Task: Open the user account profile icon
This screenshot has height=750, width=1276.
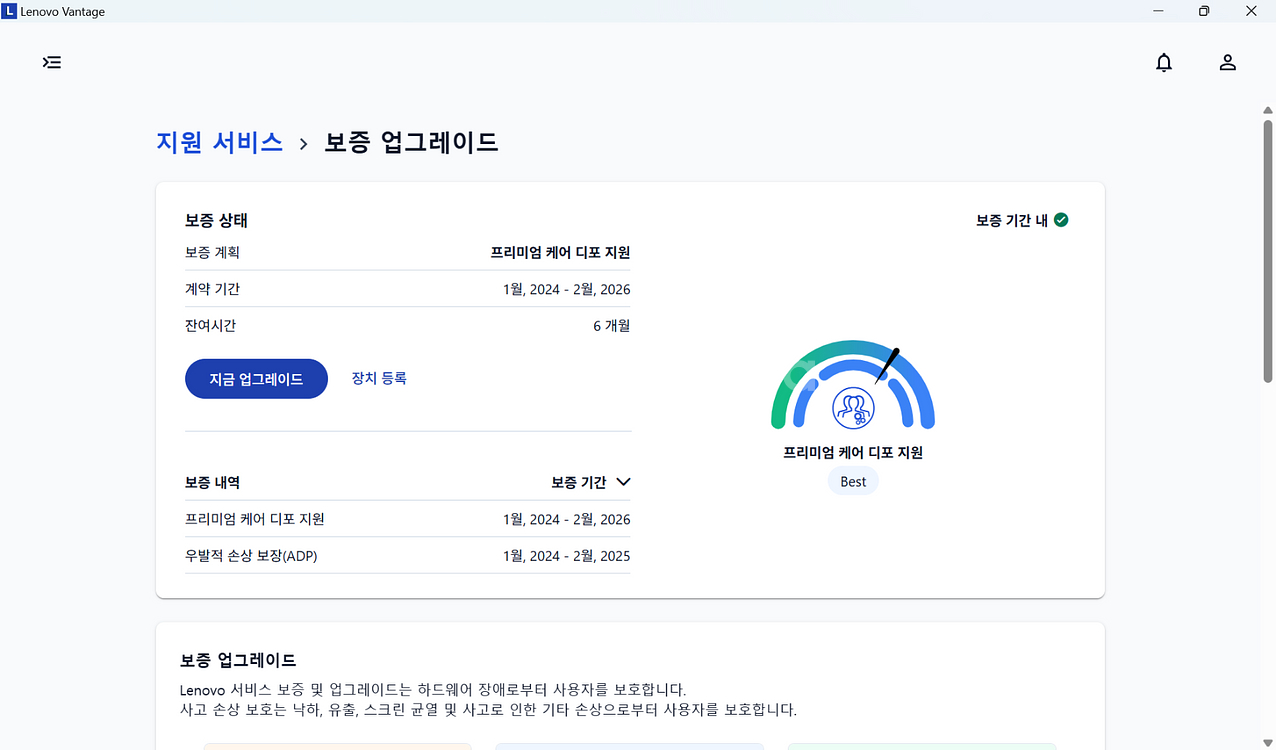Action: [x=1228, y=63]
